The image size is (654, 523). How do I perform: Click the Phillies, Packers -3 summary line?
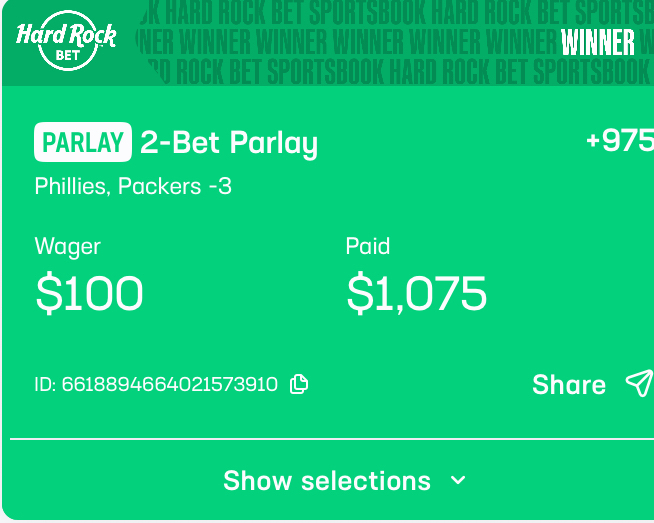[133, 186]
